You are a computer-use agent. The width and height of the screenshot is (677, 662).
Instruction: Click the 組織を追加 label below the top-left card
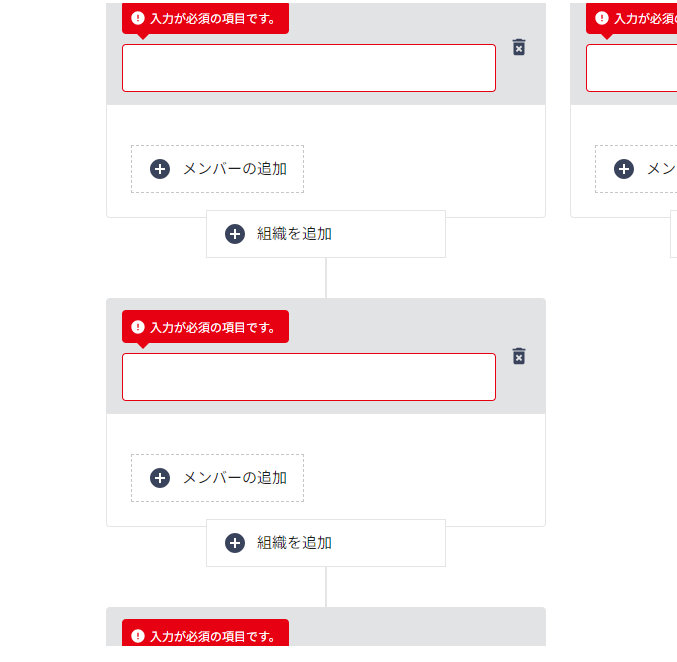coord(295,234)
